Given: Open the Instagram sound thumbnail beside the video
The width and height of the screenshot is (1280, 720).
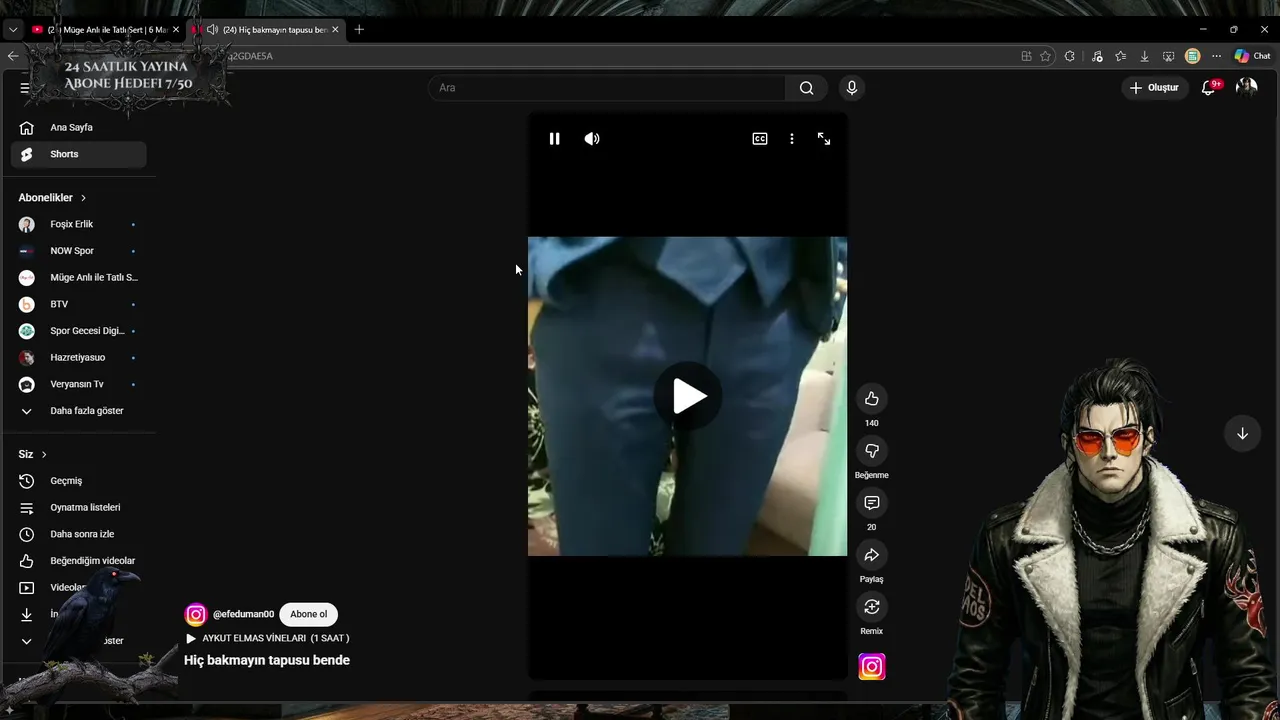Looking at the screenshot, I should pos(872,667).
